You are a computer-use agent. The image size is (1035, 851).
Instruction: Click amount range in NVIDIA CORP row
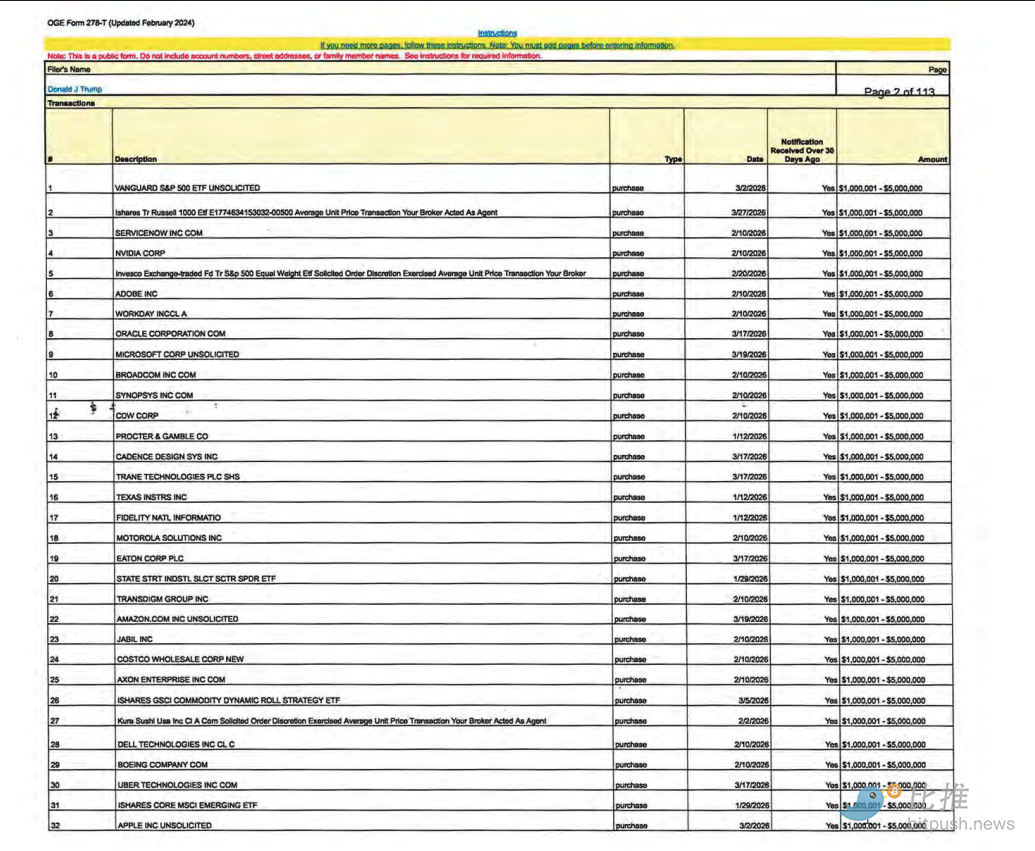(x=881, y=254)
